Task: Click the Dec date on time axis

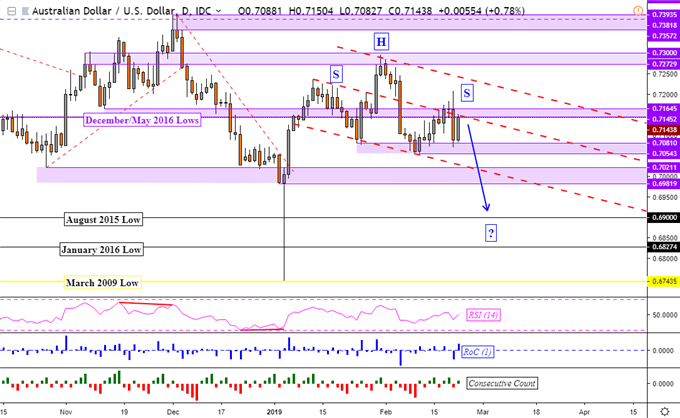Action: click(x=173, y=411)
